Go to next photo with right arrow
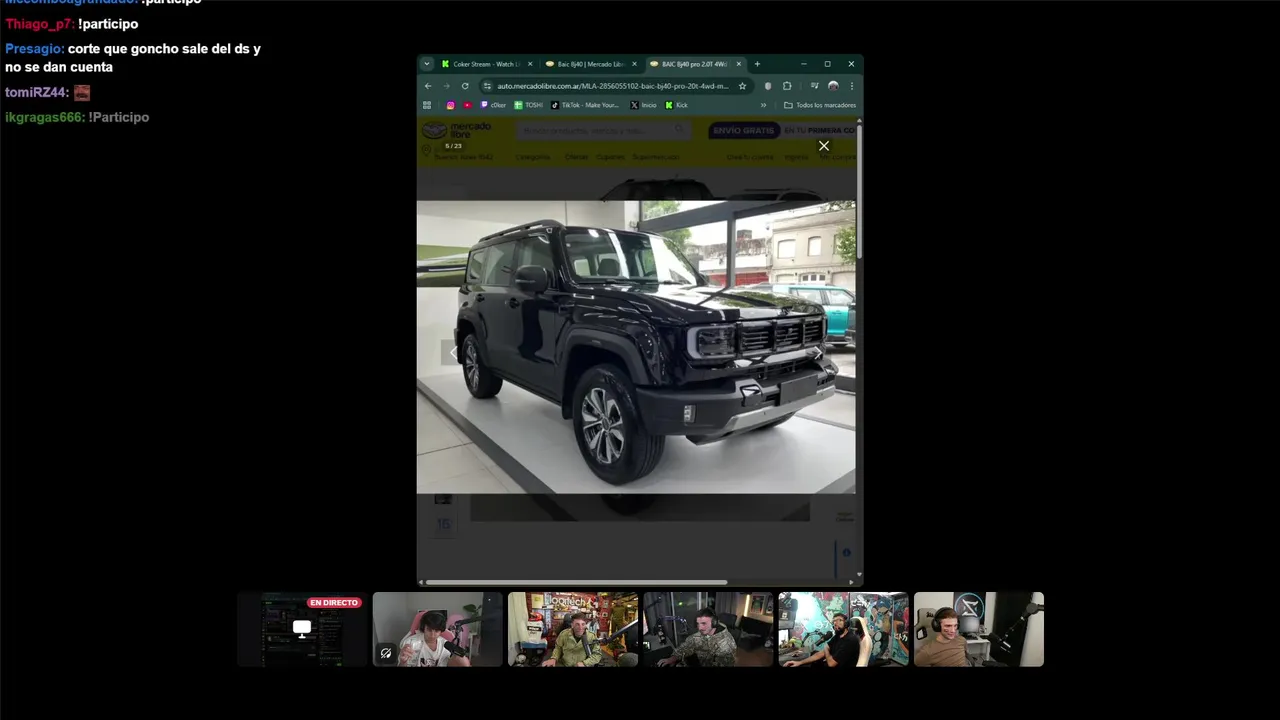Viewport: 1280px width, 720px height. (818, 352)
